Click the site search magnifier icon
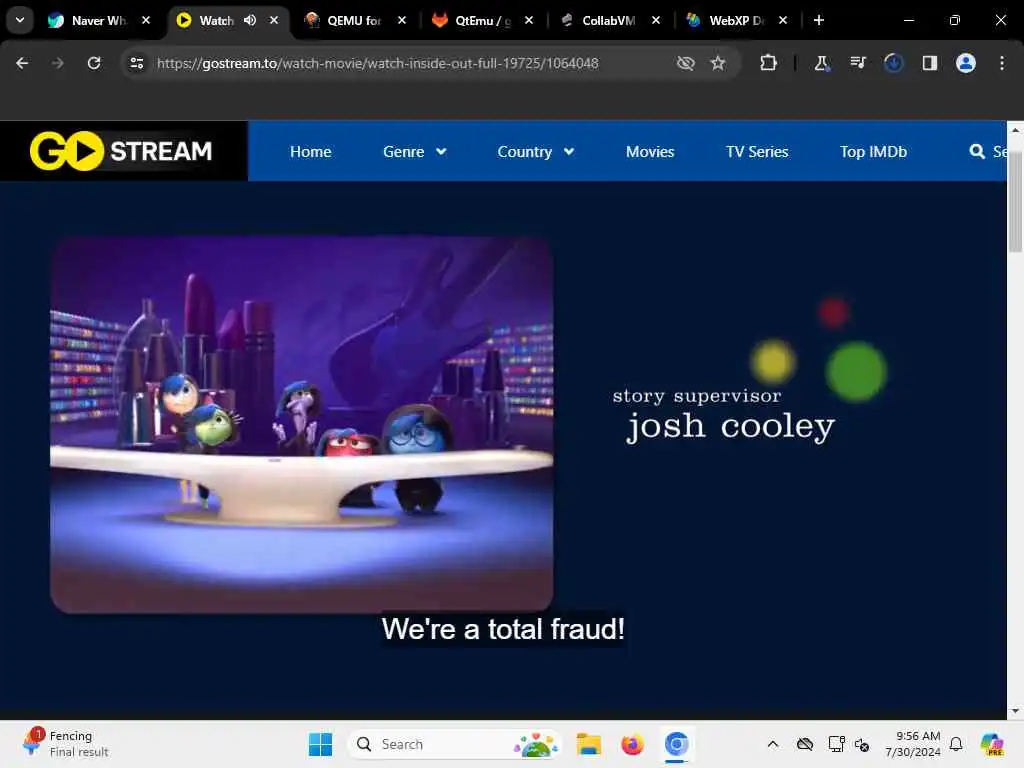 [x=977, y=152]
